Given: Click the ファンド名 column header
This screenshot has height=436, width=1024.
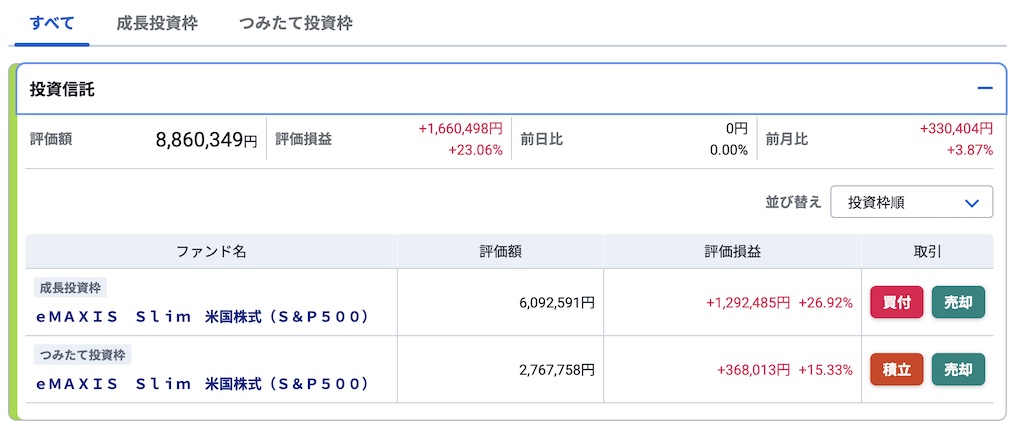Looking at the screenshot, I should [x=211, y=252].
